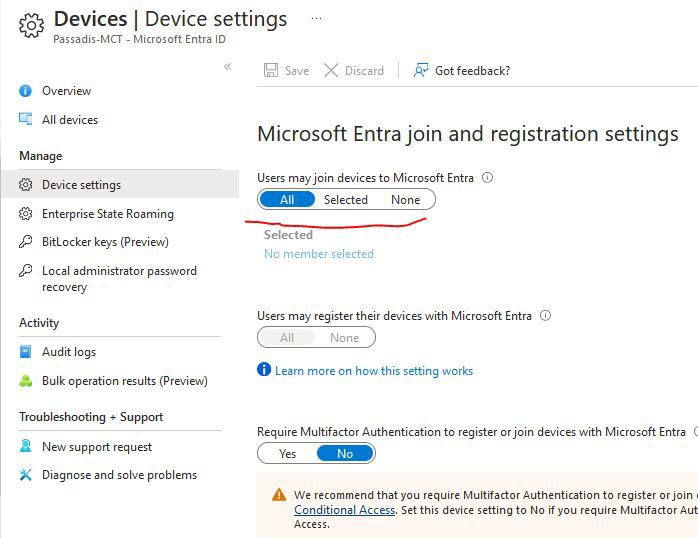Click the New support request icon
This screenshot has height=538, width=698.
[x=25, y=446]
